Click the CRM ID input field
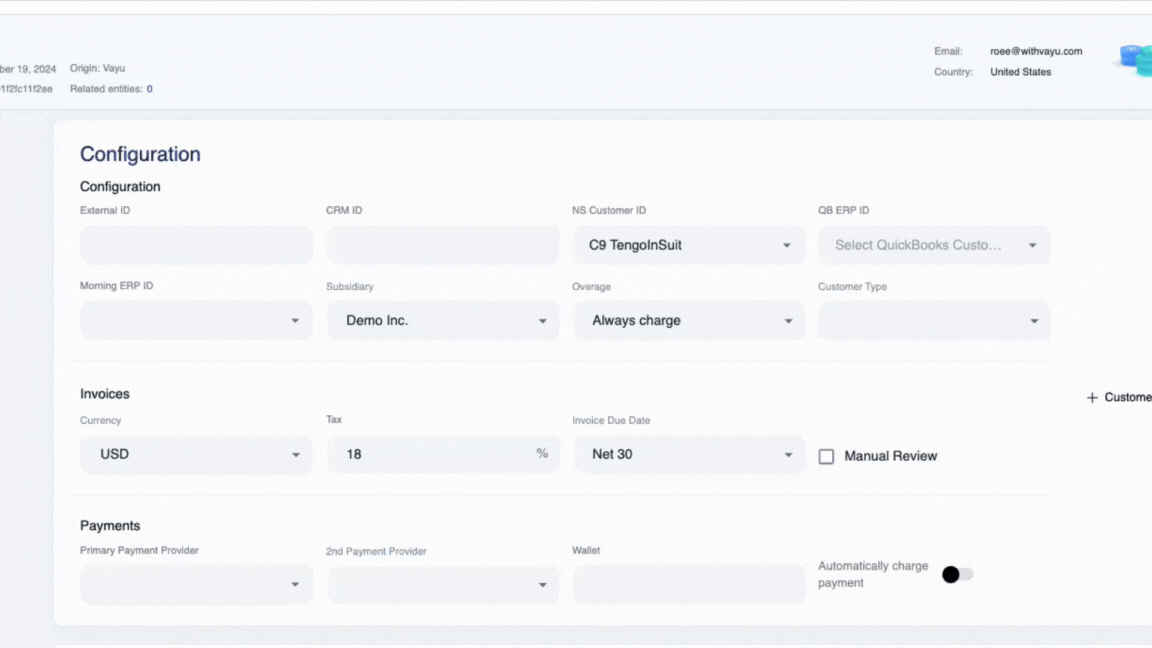Screen dimensions: 1152x648 442,245
